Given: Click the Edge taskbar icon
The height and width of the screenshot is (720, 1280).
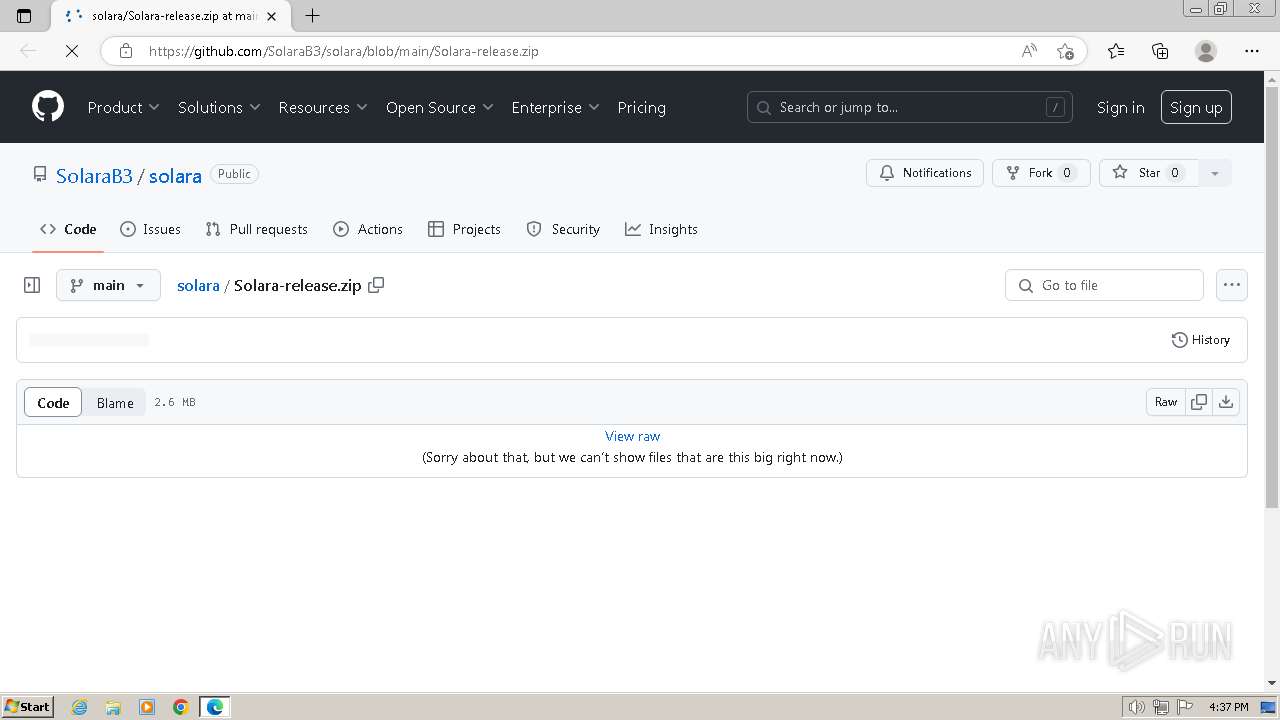Looking at the screenshot, I should 215,707.
